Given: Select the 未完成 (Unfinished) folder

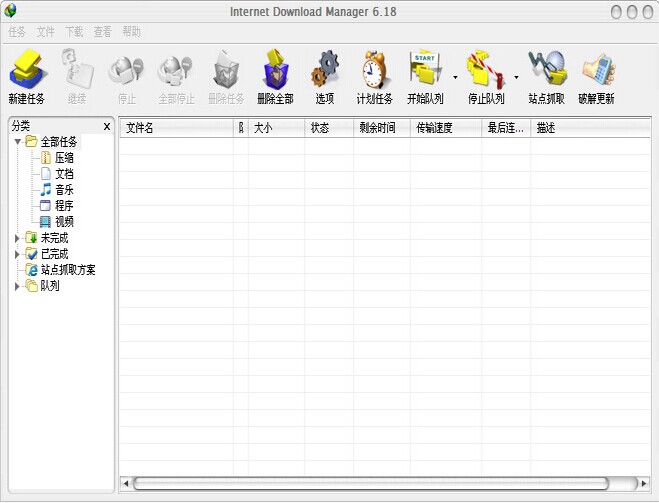Looking at the screenshot, I should 47,238.
